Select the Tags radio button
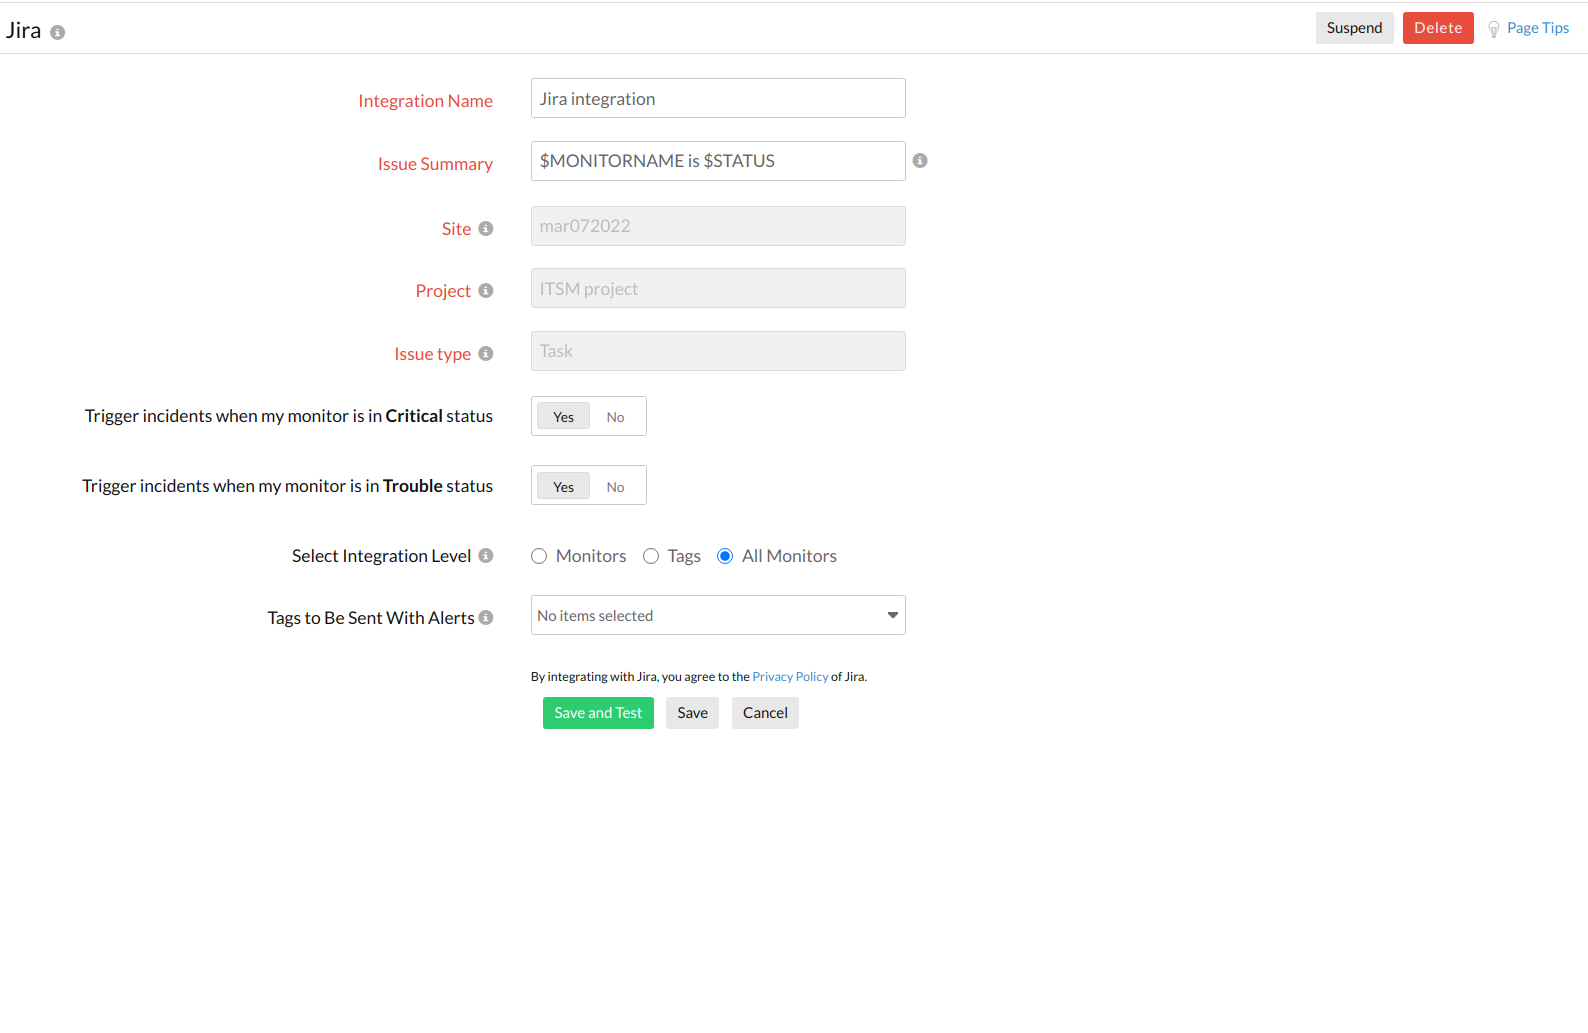 click(651, 556)
